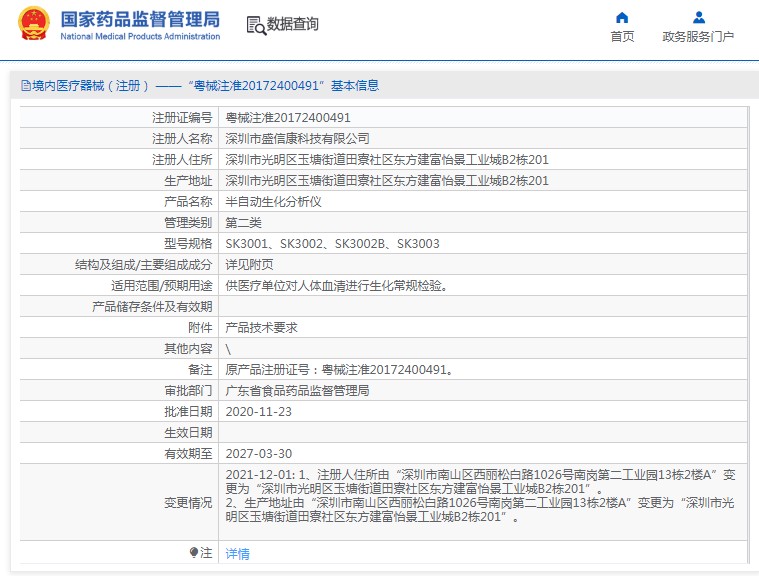The width and height of the screenshot is (759, 576).
Task: Open the 详情 link in notes row
Action: click(x=237, y=553)
